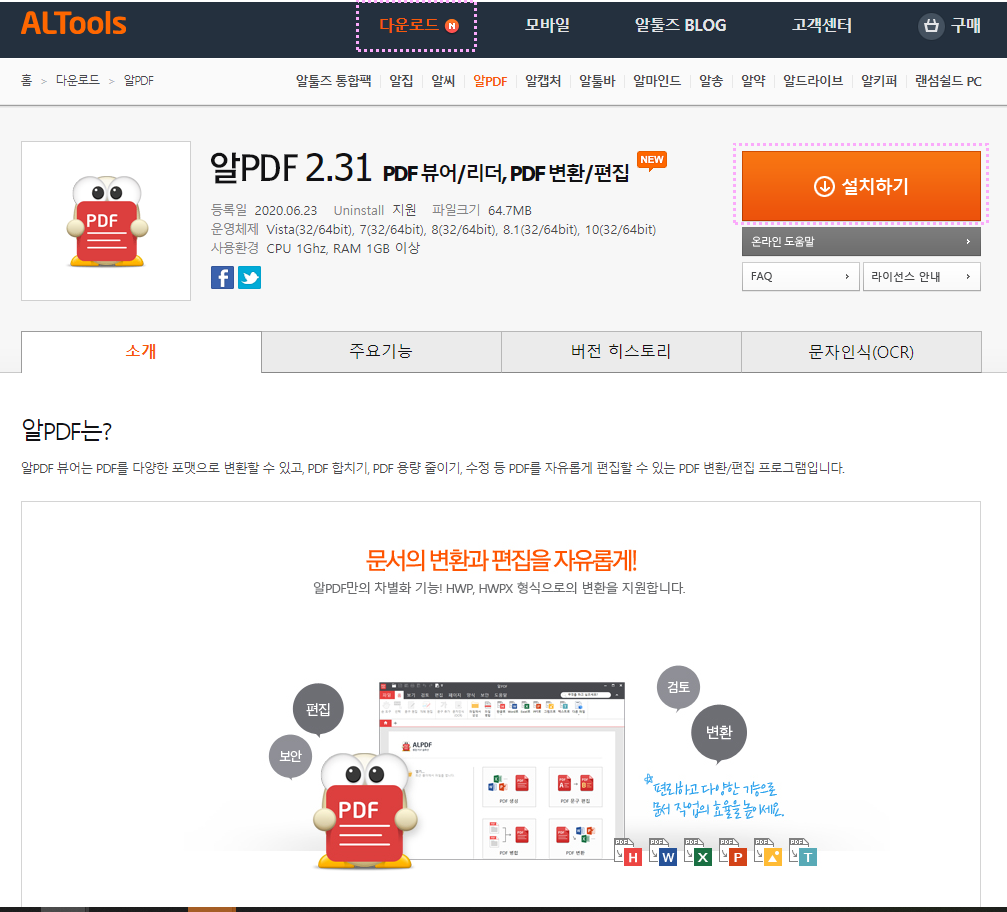Click the PDF to text (T) icon

coord(803,852)
